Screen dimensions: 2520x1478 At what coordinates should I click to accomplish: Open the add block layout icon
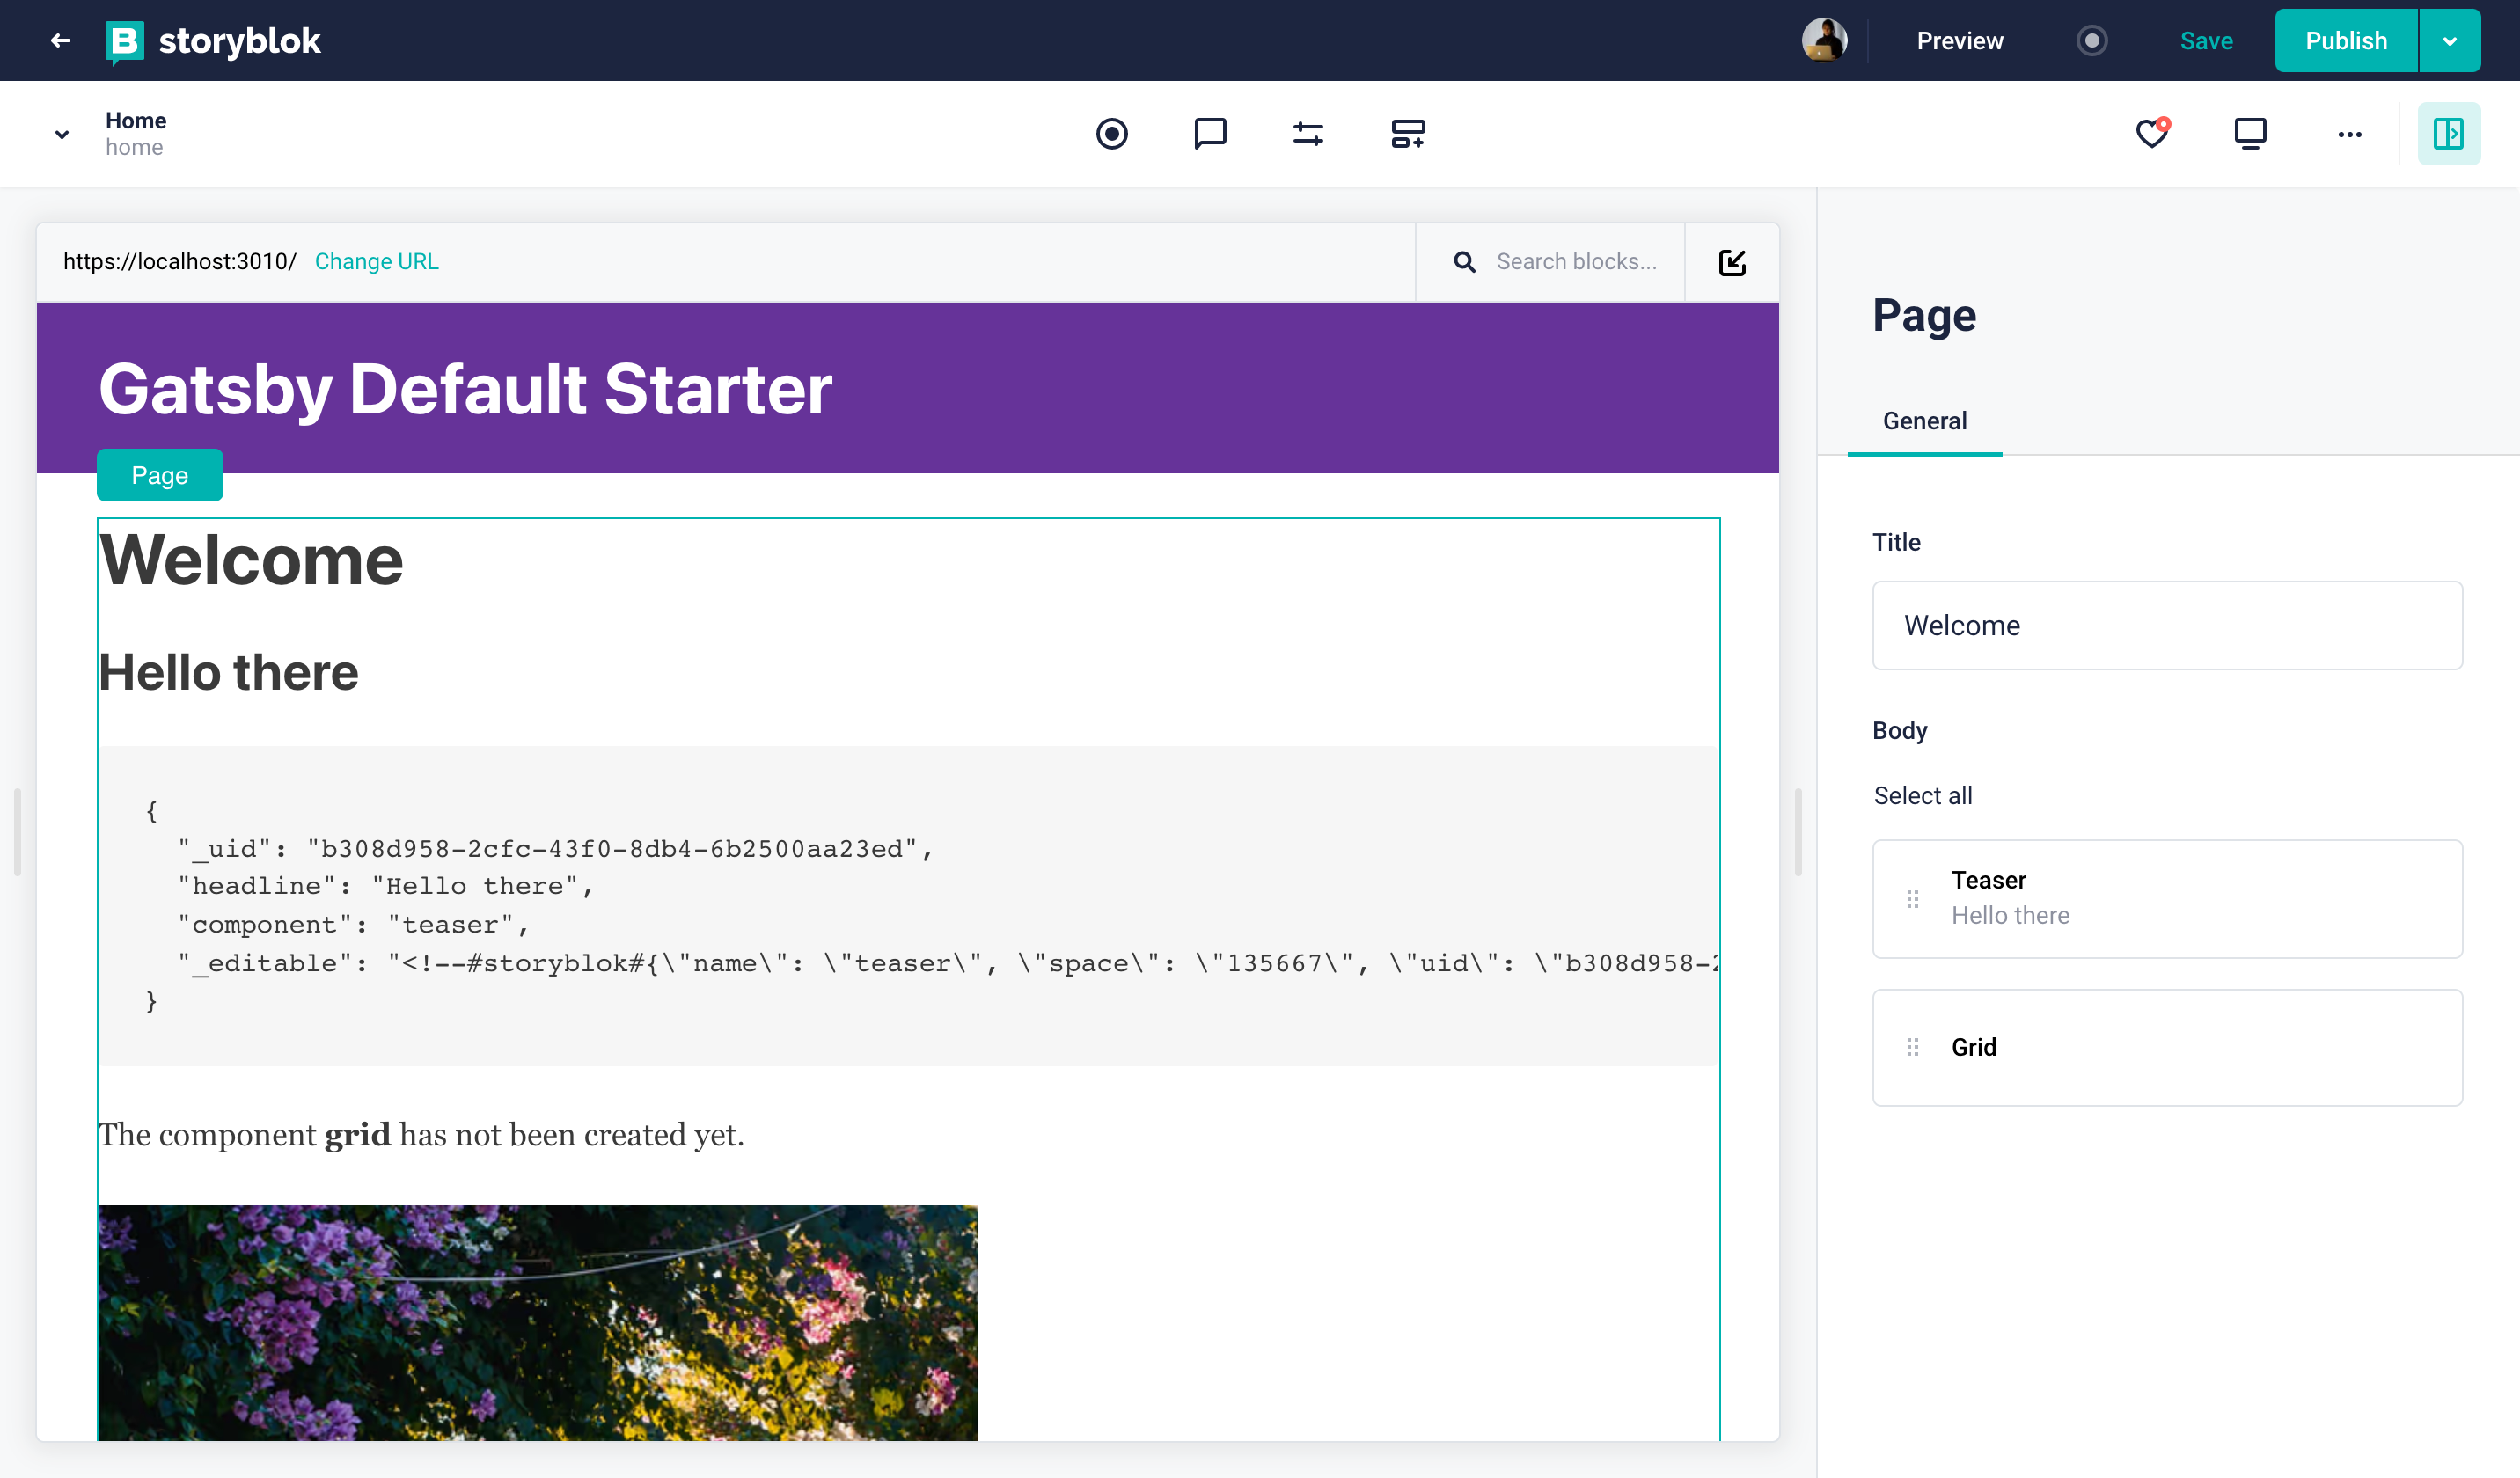1407,133
